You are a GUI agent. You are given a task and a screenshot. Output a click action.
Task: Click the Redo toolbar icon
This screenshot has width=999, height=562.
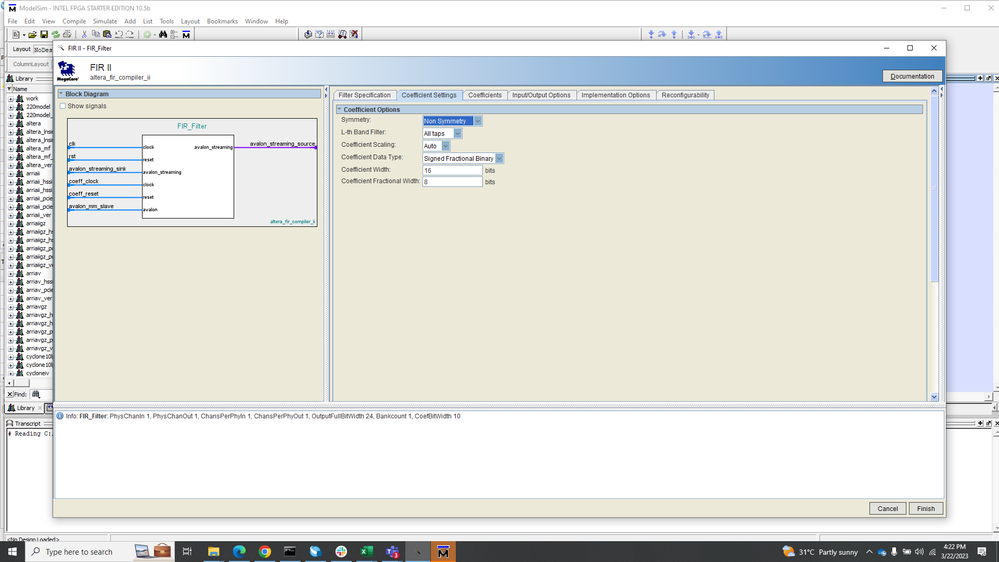(130, 34)
